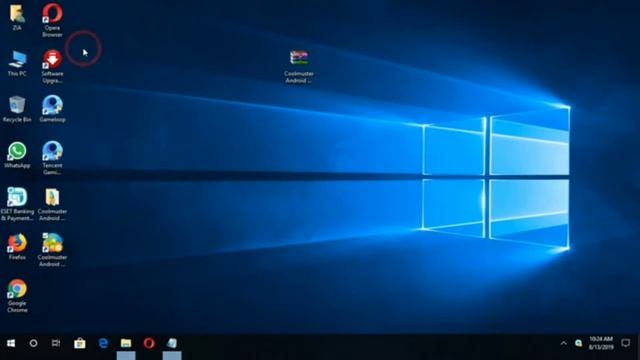The image size is (640, 360).
Task: Select the Coolmuster Android WinRAR archive
Action: 299,67
